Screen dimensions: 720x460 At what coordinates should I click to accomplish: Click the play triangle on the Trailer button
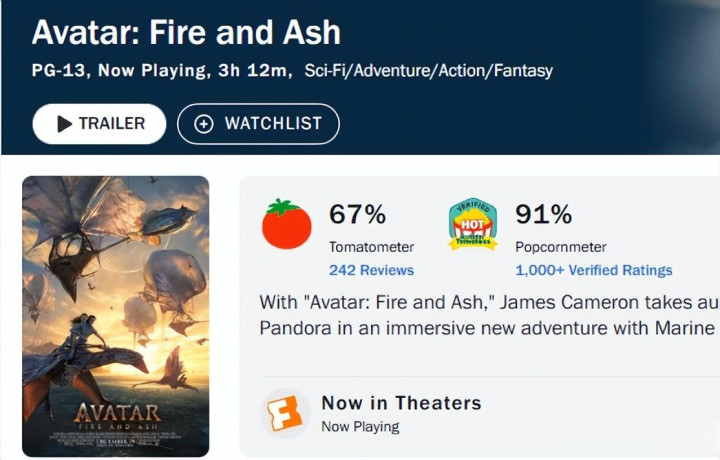pyautogui.click(x=64, y=124)
